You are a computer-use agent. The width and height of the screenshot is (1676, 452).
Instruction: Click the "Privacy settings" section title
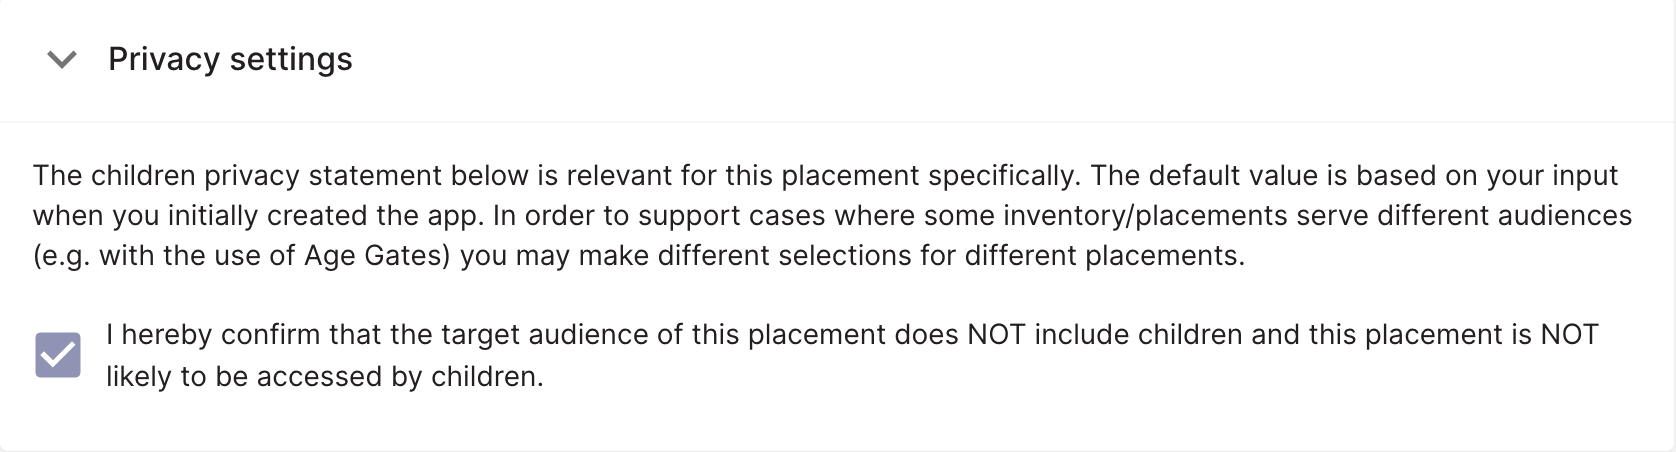point(230,60)
